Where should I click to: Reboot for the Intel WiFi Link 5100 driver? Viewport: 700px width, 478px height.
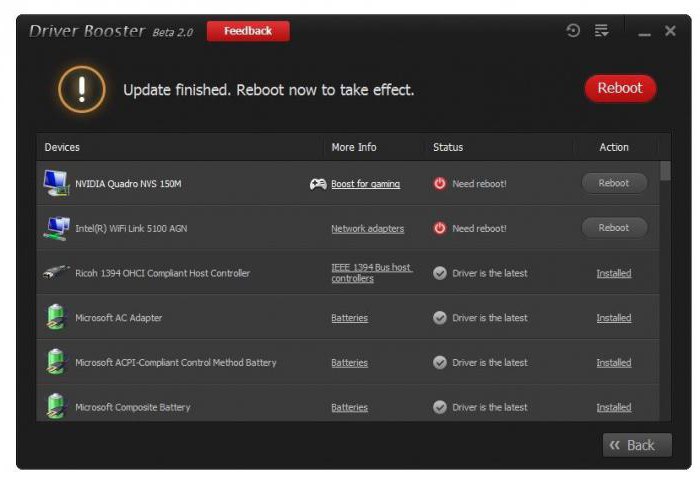coord(614,228)
